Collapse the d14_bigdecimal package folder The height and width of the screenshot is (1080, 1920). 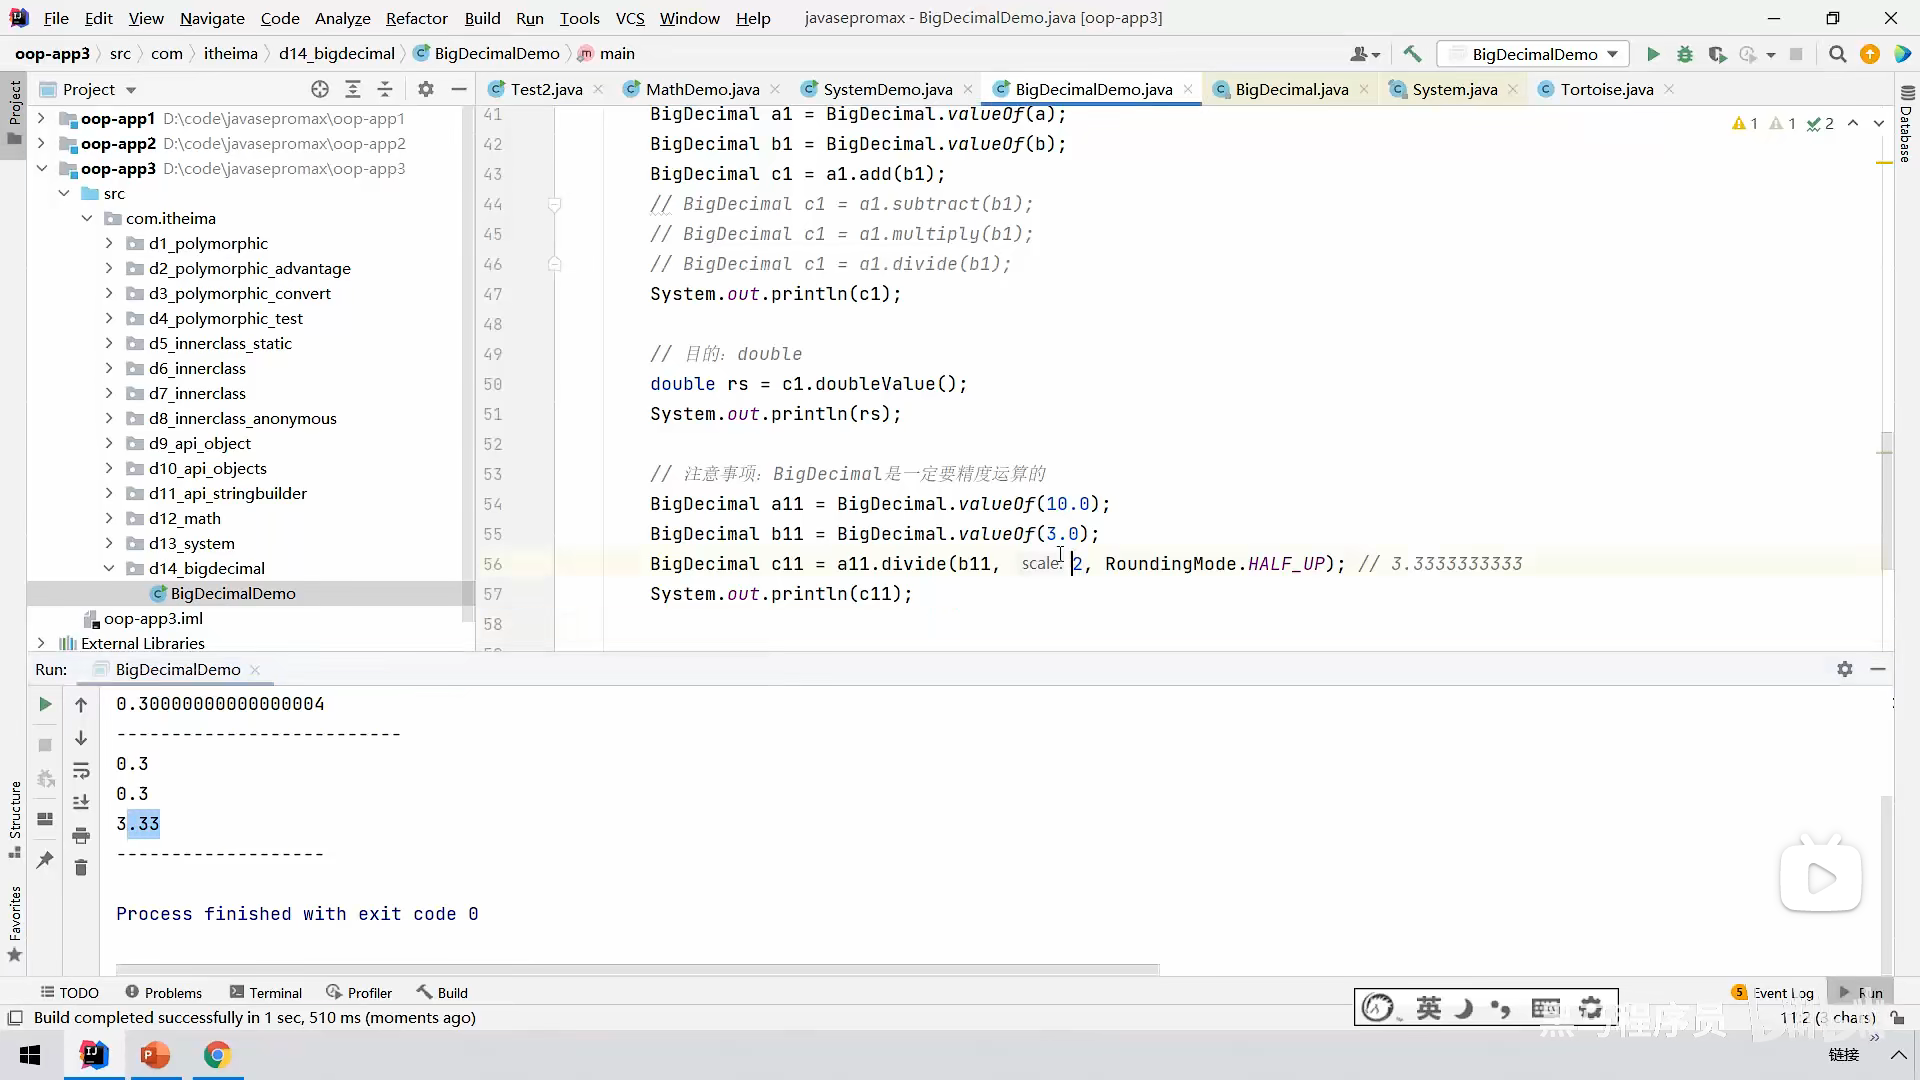(x=109, y=568)
